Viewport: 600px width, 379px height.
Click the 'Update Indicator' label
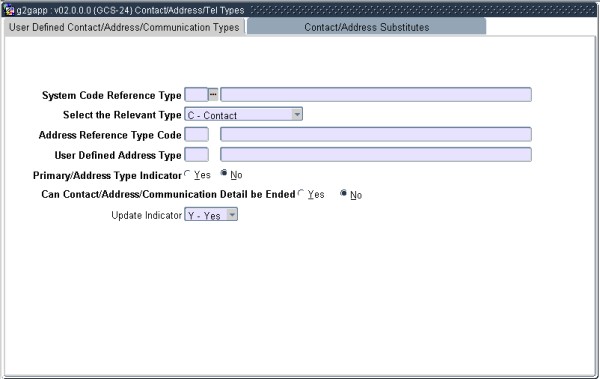pyautogui.click(x=147, y=215)
